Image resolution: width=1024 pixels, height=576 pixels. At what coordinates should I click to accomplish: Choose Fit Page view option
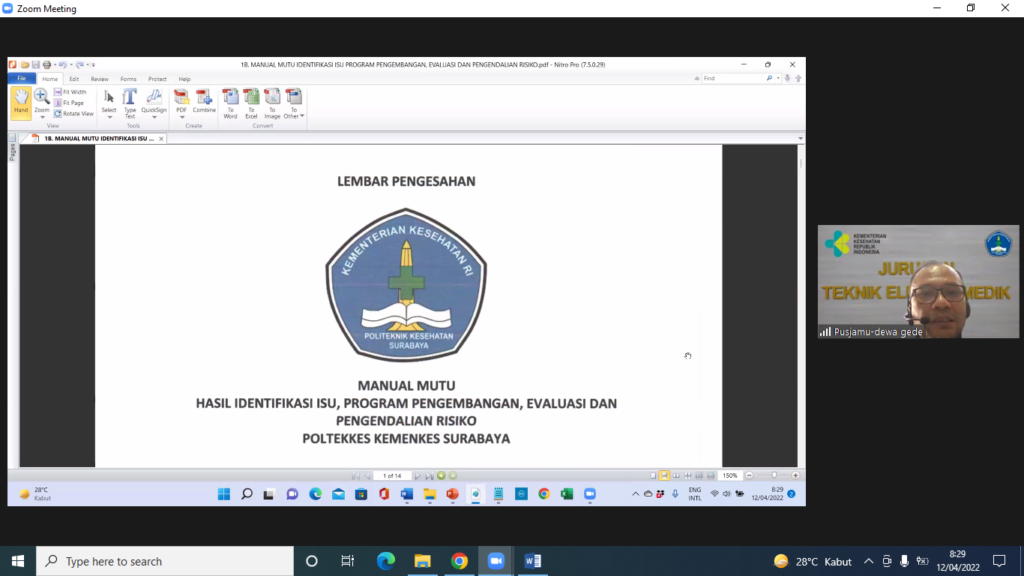(69, 103)
